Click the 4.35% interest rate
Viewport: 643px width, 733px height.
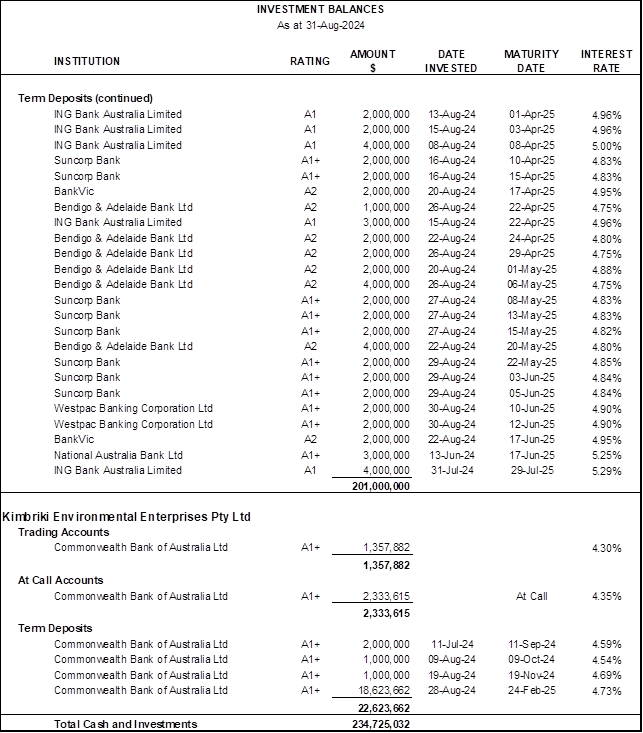click(607, 596)
